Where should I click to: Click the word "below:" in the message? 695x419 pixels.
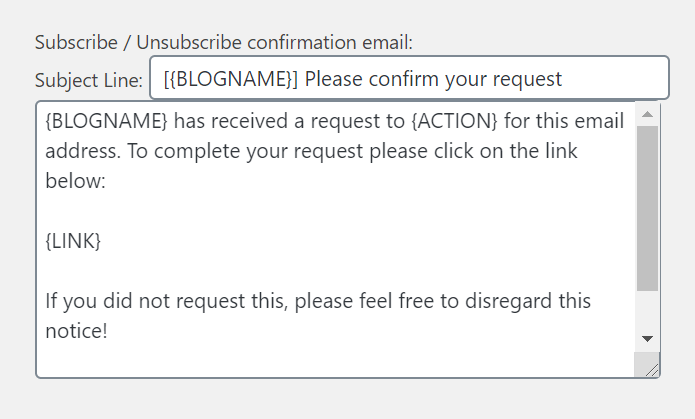(75, 181)
